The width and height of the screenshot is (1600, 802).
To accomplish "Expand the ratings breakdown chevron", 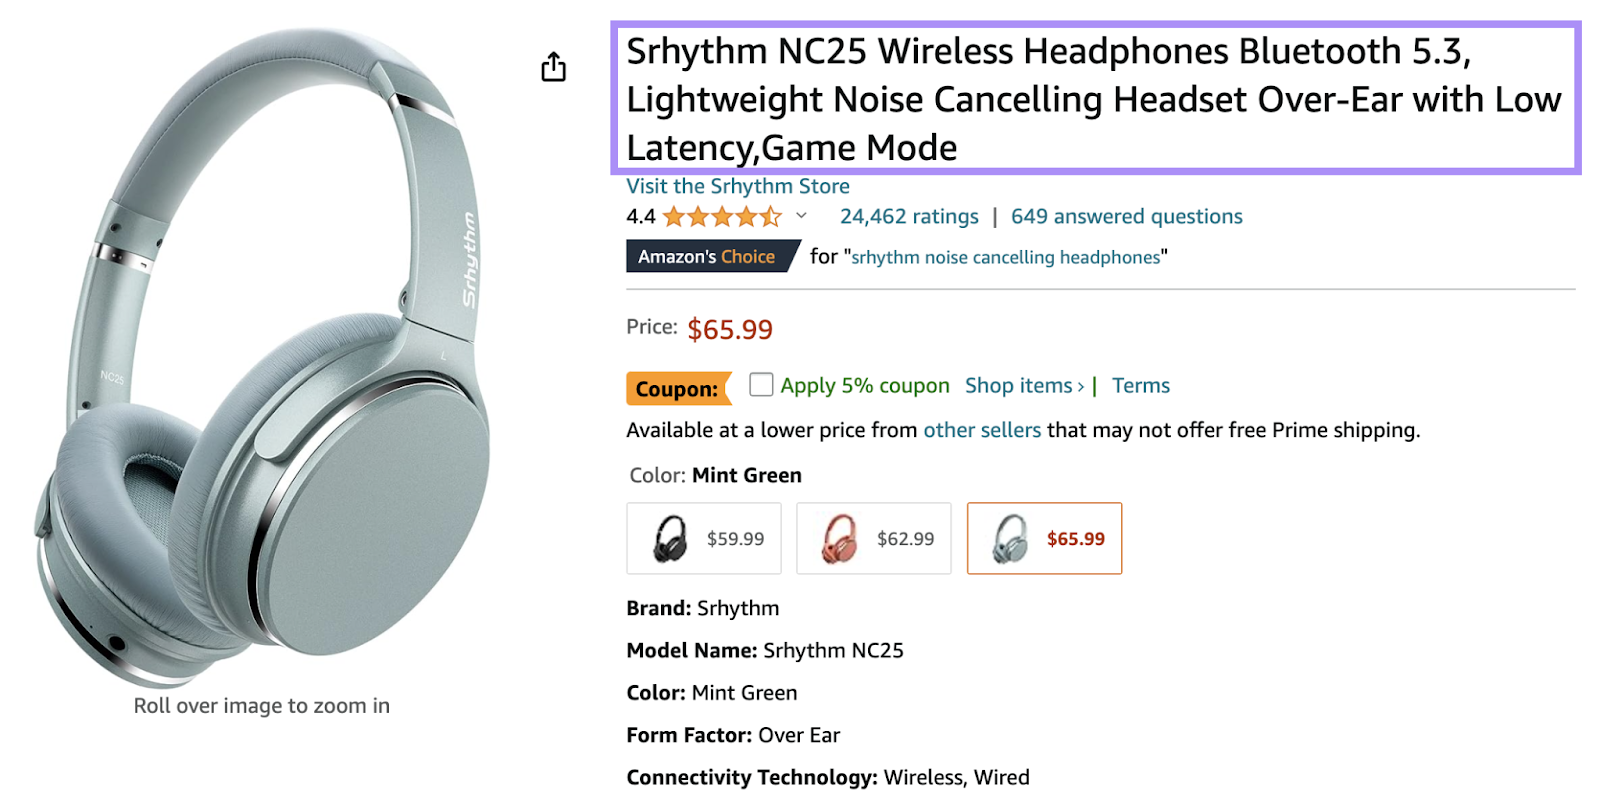I will (801, 216).
